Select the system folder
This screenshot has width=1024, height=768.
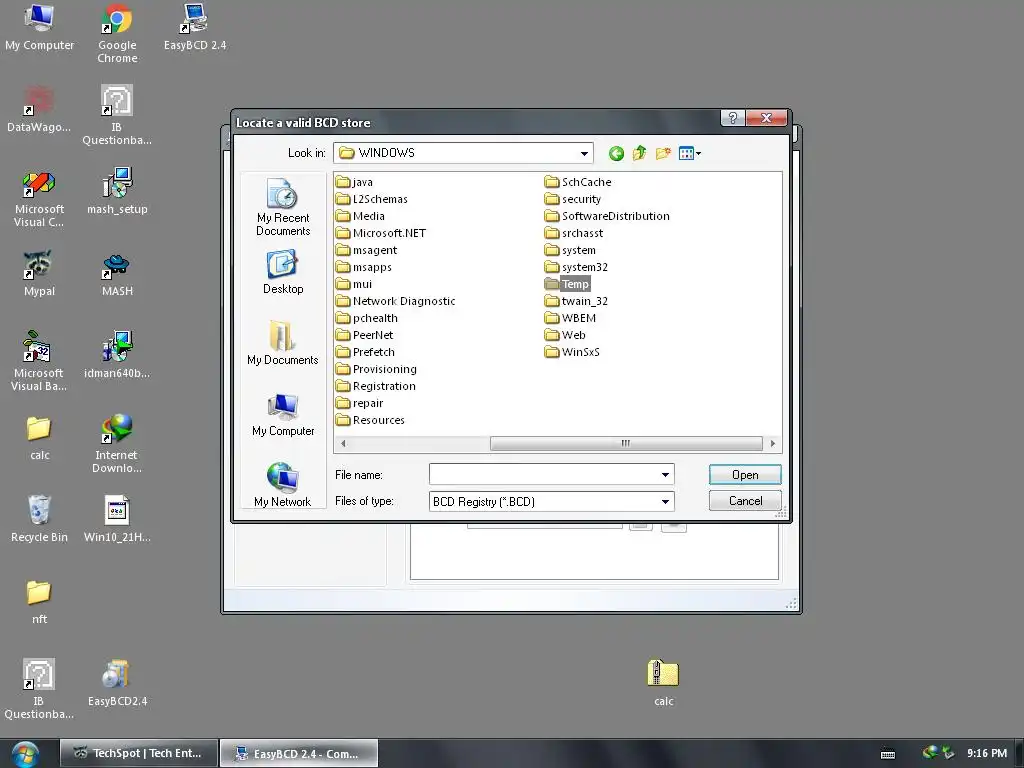(x=570, y=250)
